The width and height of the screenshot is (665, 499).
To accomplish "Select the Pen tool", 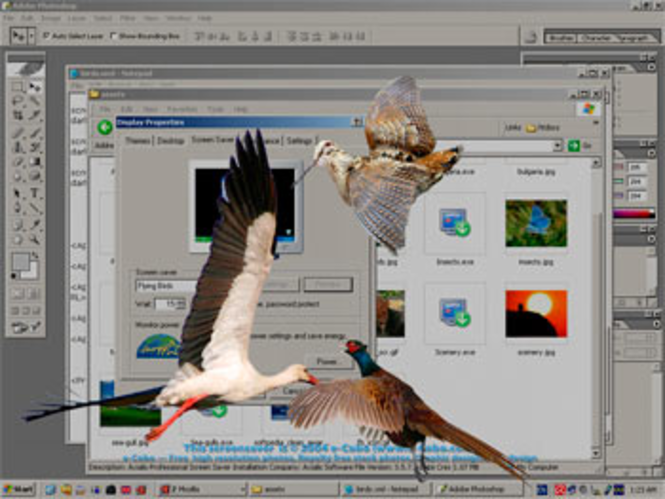I will (x=17, y=208).
